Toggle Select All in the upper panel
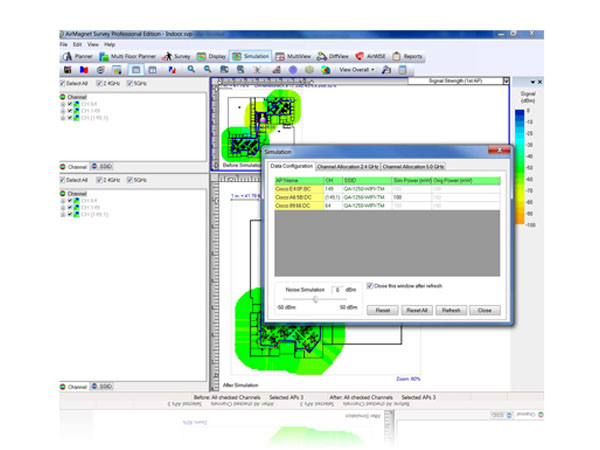Image resolution: width=600 pixels, height=450 pixels. [x=62, y=83]
